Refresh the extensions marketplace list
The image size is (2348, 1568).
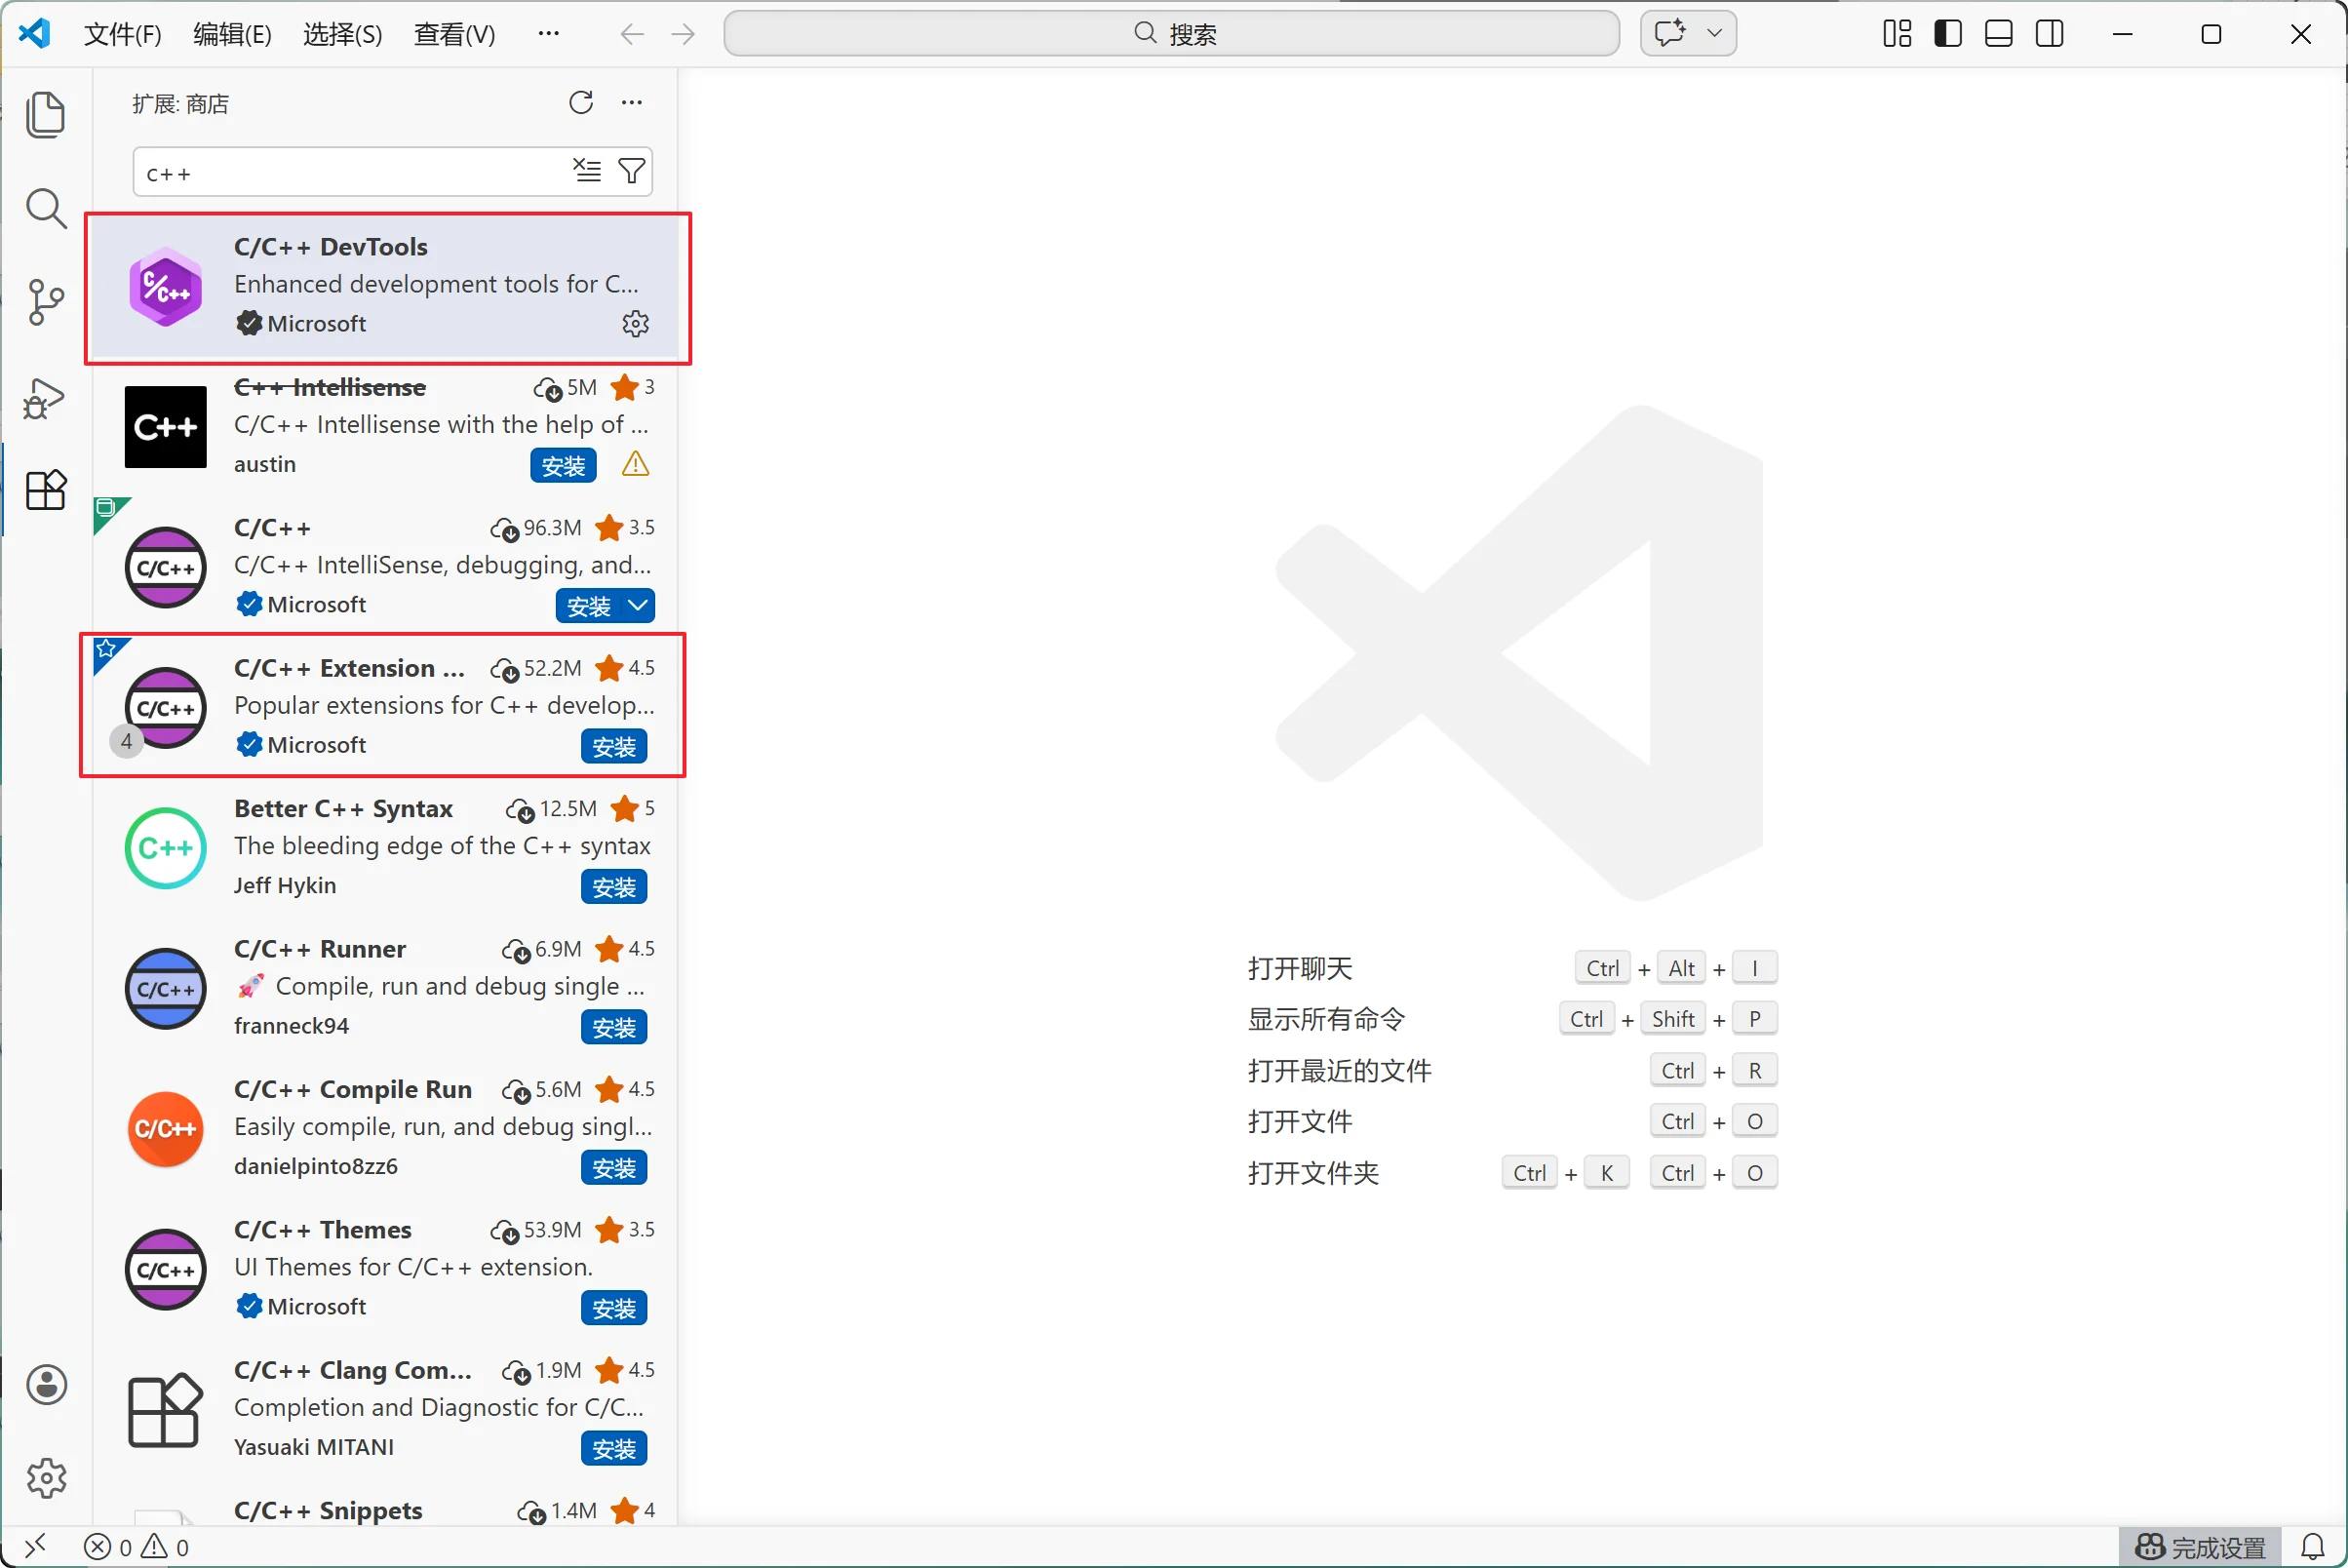click(581, 103)
